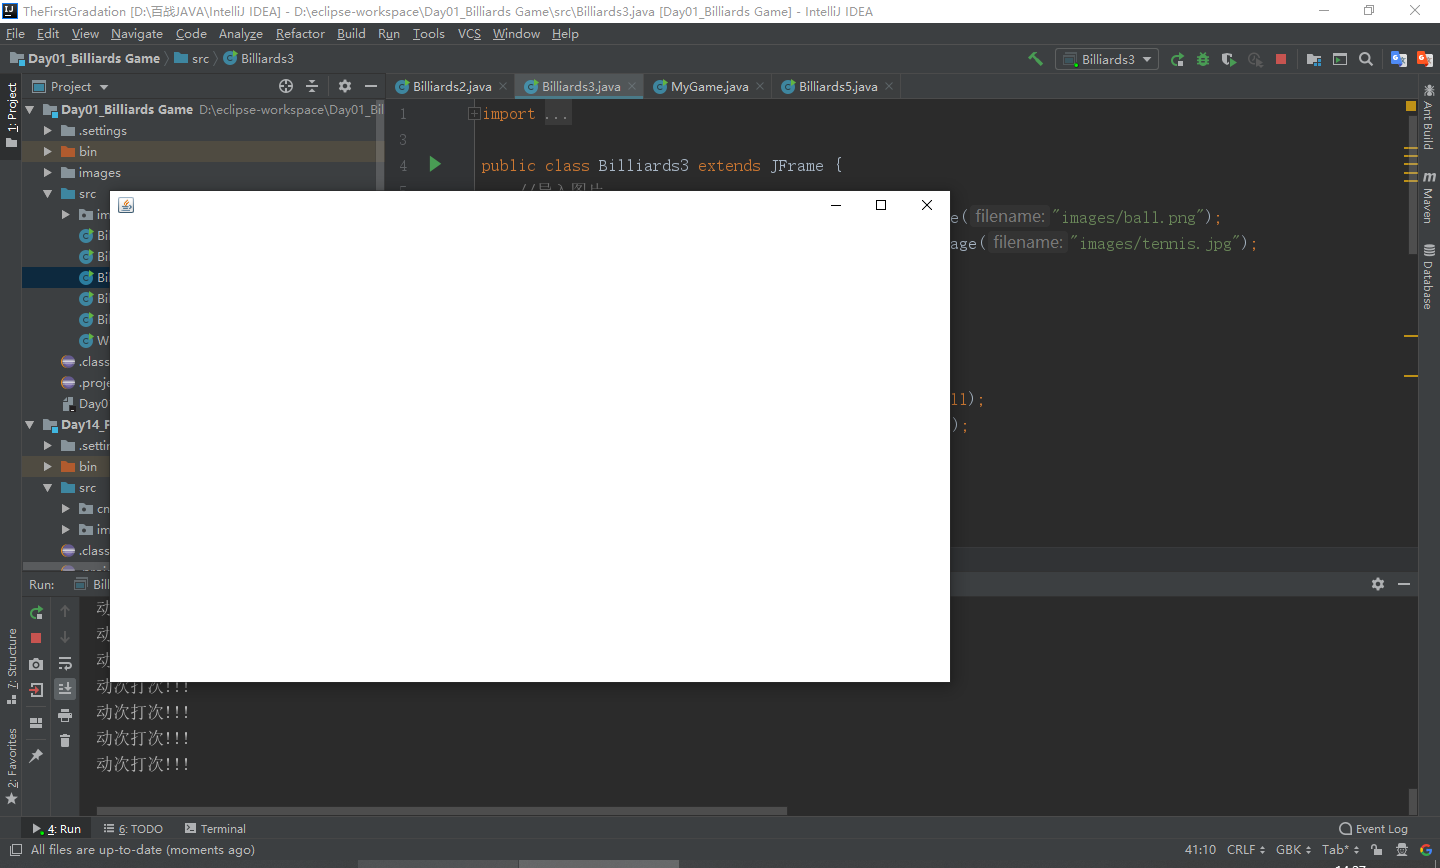This screenshot has width=1440, height=868.
Task: Open Project Structure icon
Action: coord(1314,59)
